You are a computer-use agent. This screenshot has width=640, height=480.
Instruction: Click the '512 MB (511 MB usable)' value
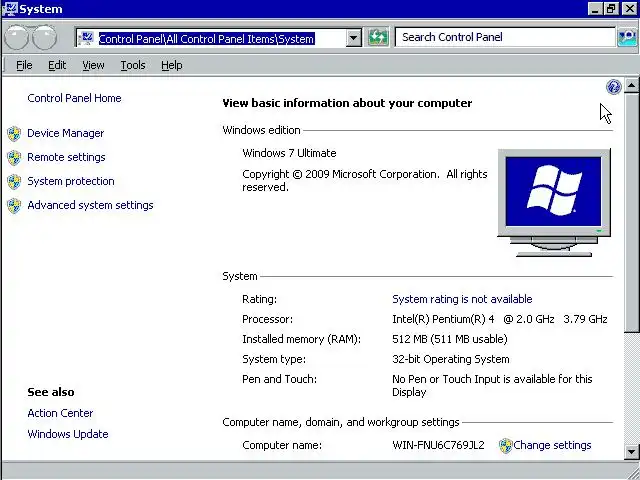pyautogui.click(x=450, y=339)
